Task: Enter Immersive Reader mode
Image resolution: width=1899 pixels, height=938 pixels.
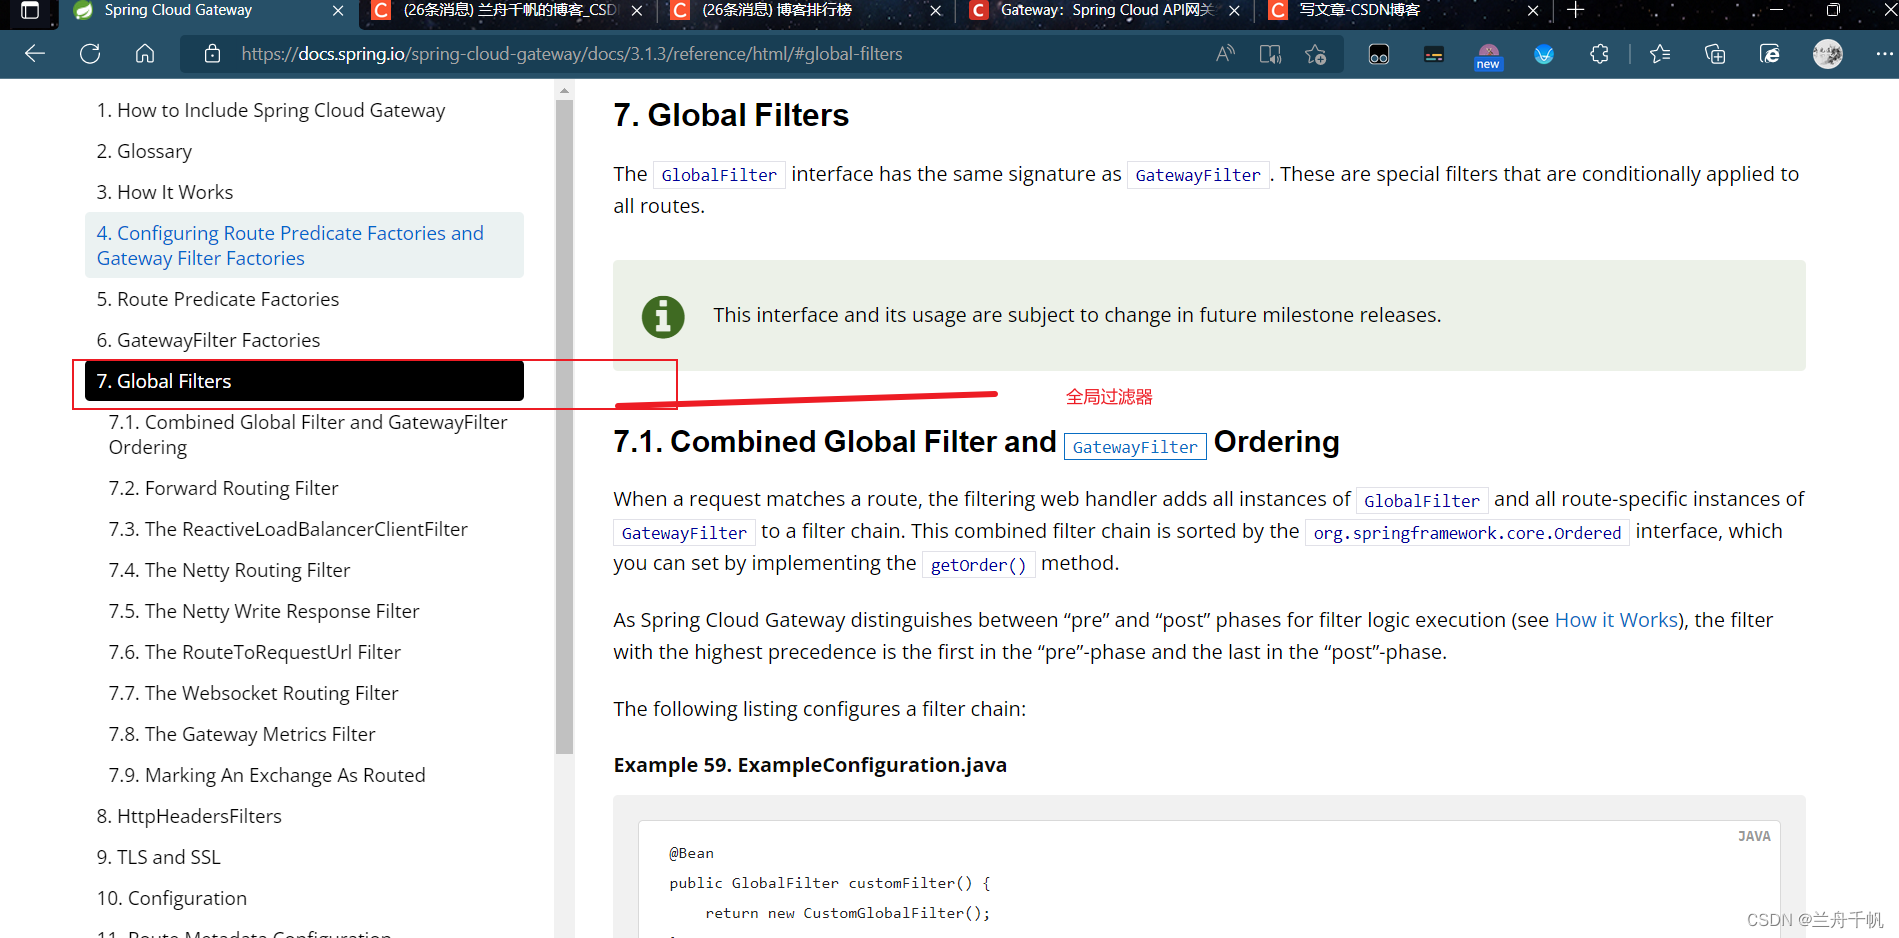Action: tap(1270, 54)
